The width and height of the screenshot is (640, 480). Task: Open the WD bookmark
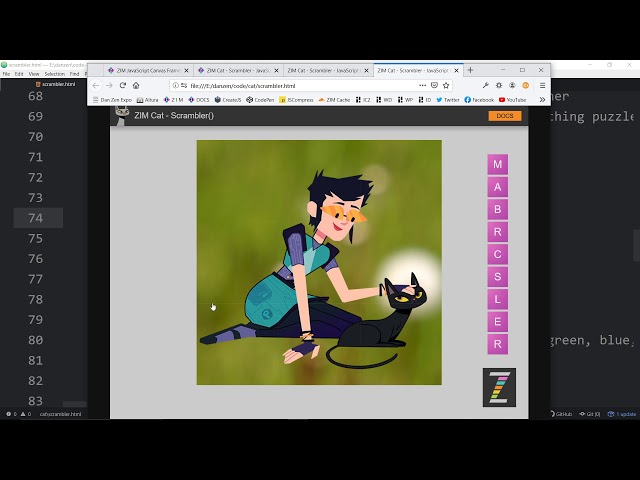click(384, 100)
